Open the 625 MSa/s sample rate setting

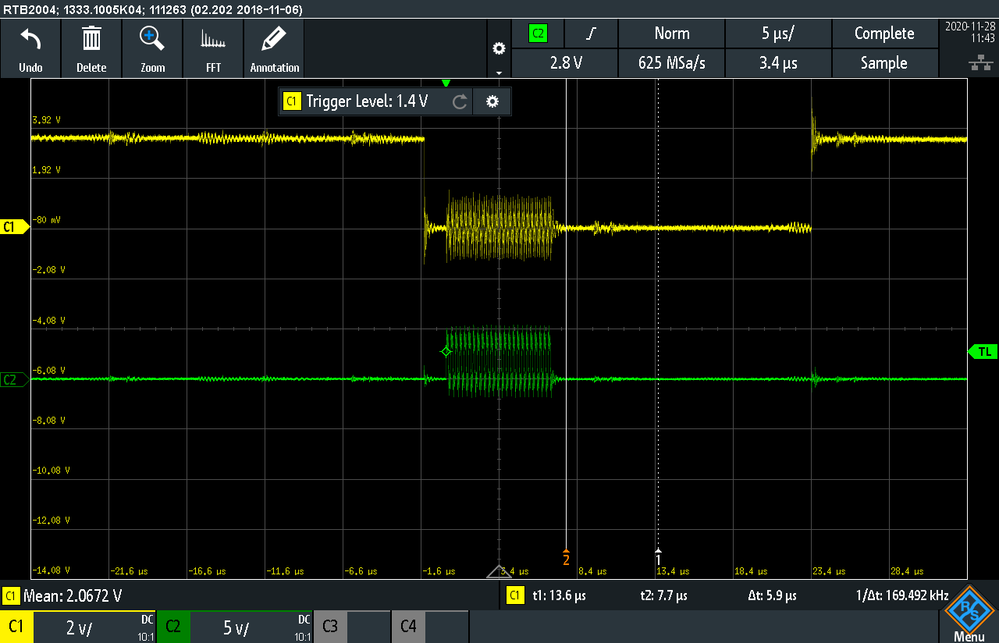(672, 63)
